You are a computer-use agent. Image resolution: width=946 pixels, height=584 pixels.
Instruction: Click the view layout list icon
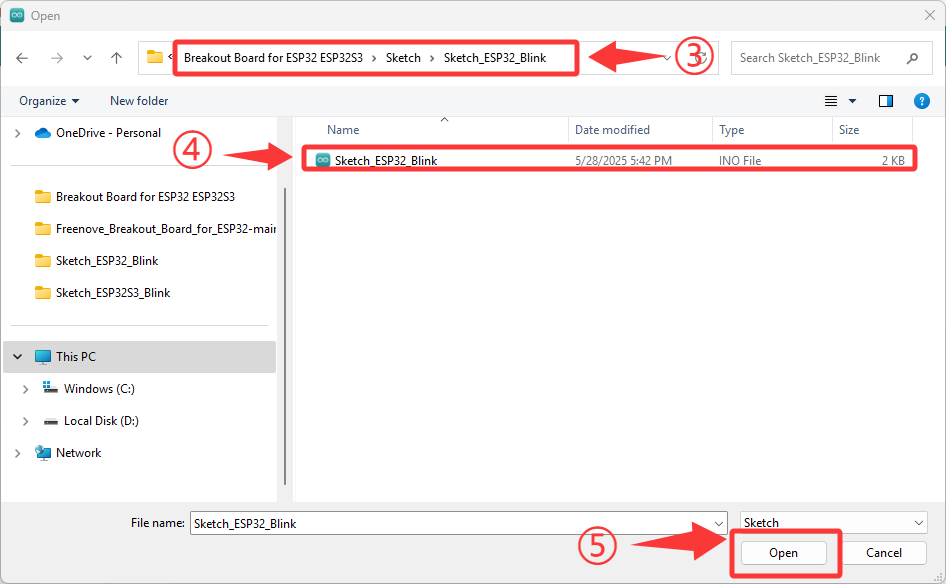831,101
